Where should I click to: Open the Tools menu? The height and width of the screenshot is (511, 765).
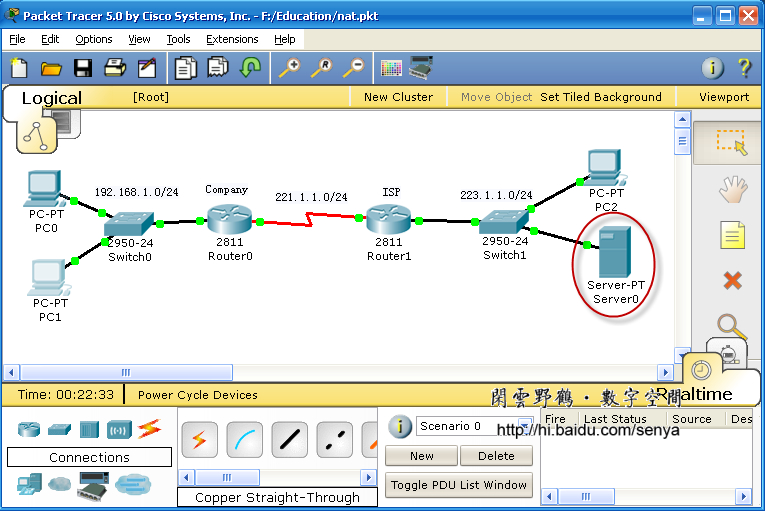[x=178, y=39]
